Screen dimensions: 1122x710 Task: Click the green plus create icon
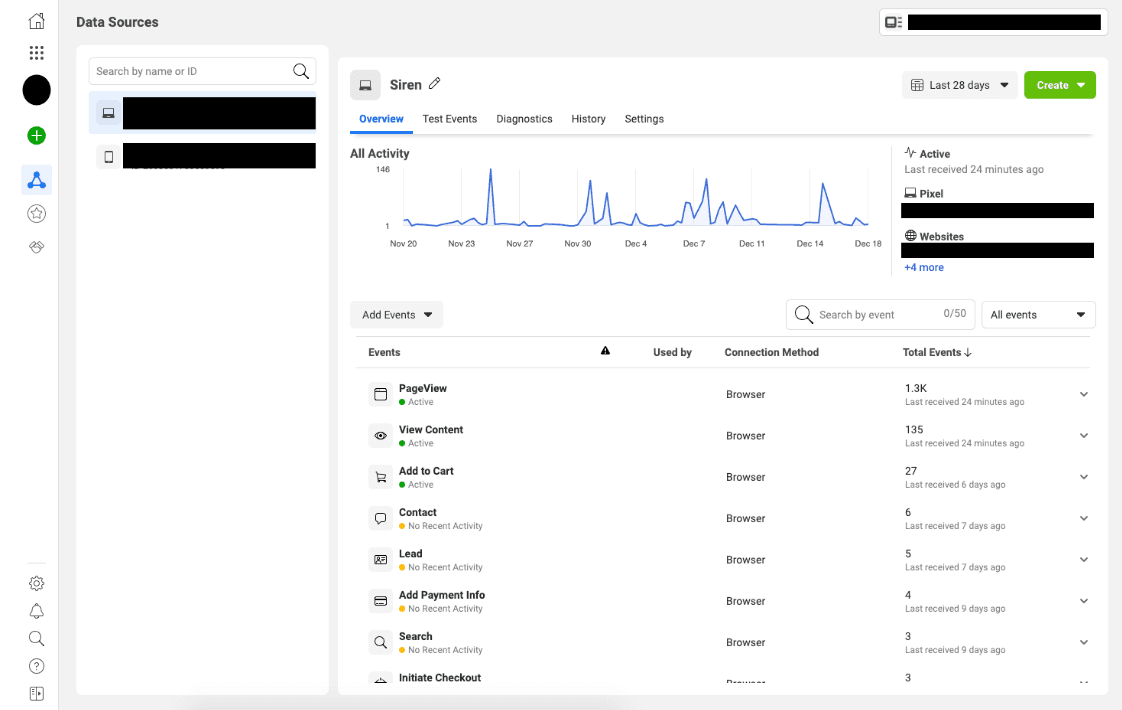coord(36,136)
